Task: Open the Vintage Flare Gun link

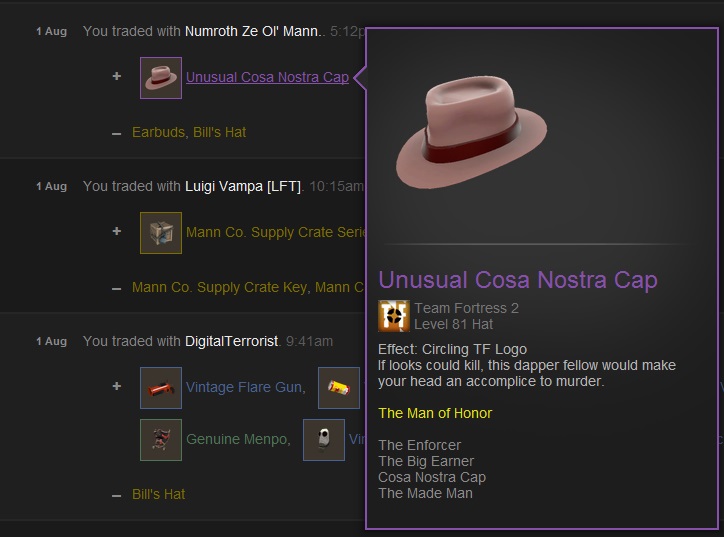Action: tap(246, 387)
